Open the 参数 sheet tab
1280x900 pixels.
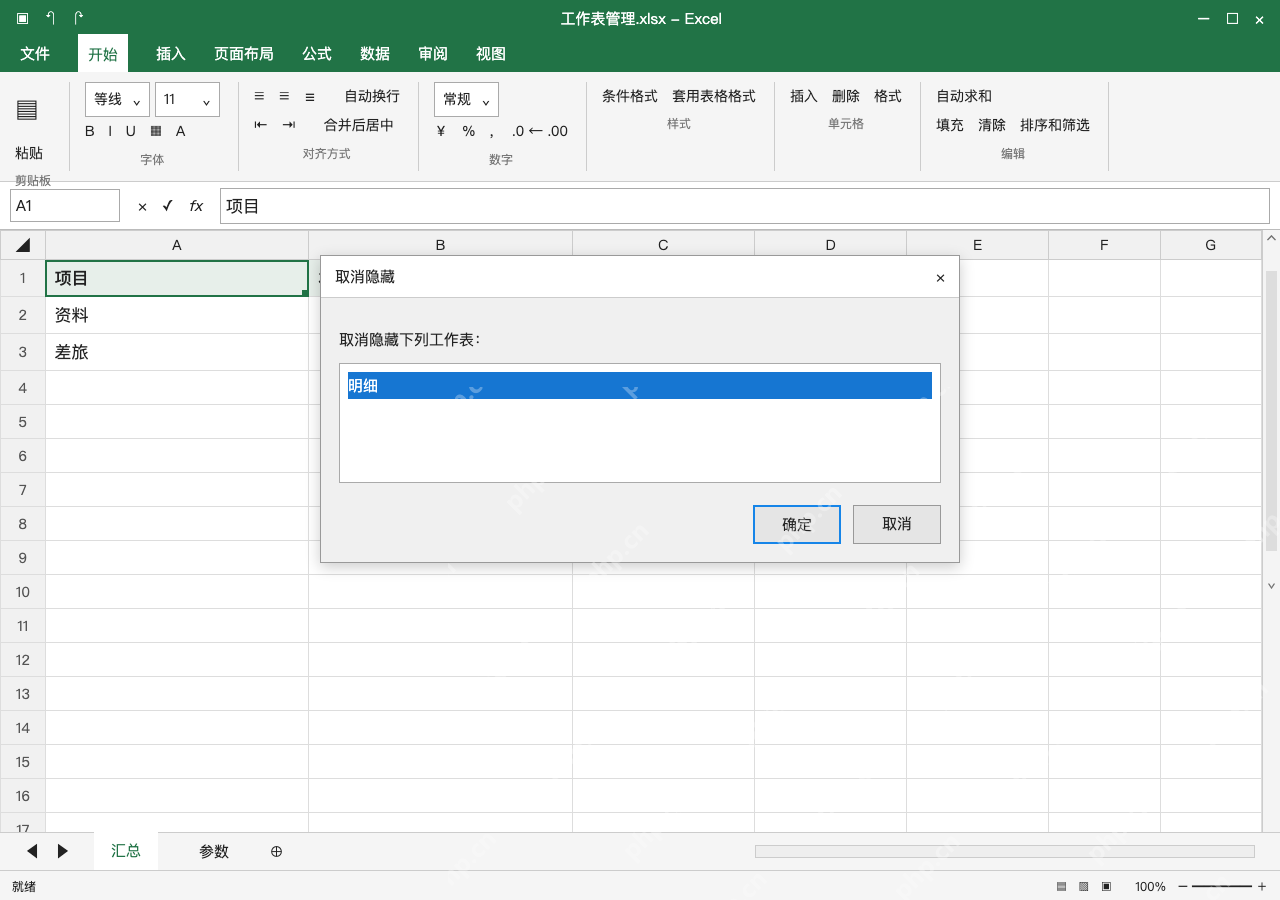coord(214,851)
